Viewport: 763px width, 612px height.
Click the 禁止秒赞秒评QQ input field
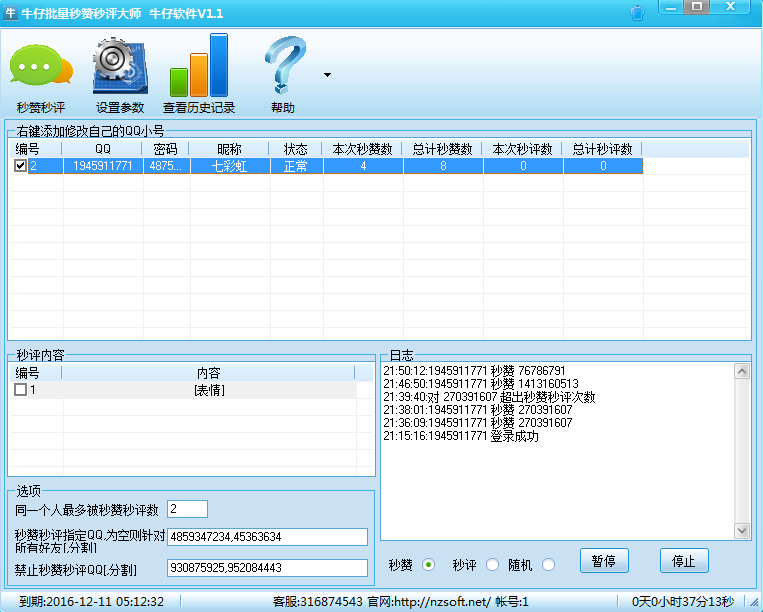pyautogui.click(x=267, y=568)
